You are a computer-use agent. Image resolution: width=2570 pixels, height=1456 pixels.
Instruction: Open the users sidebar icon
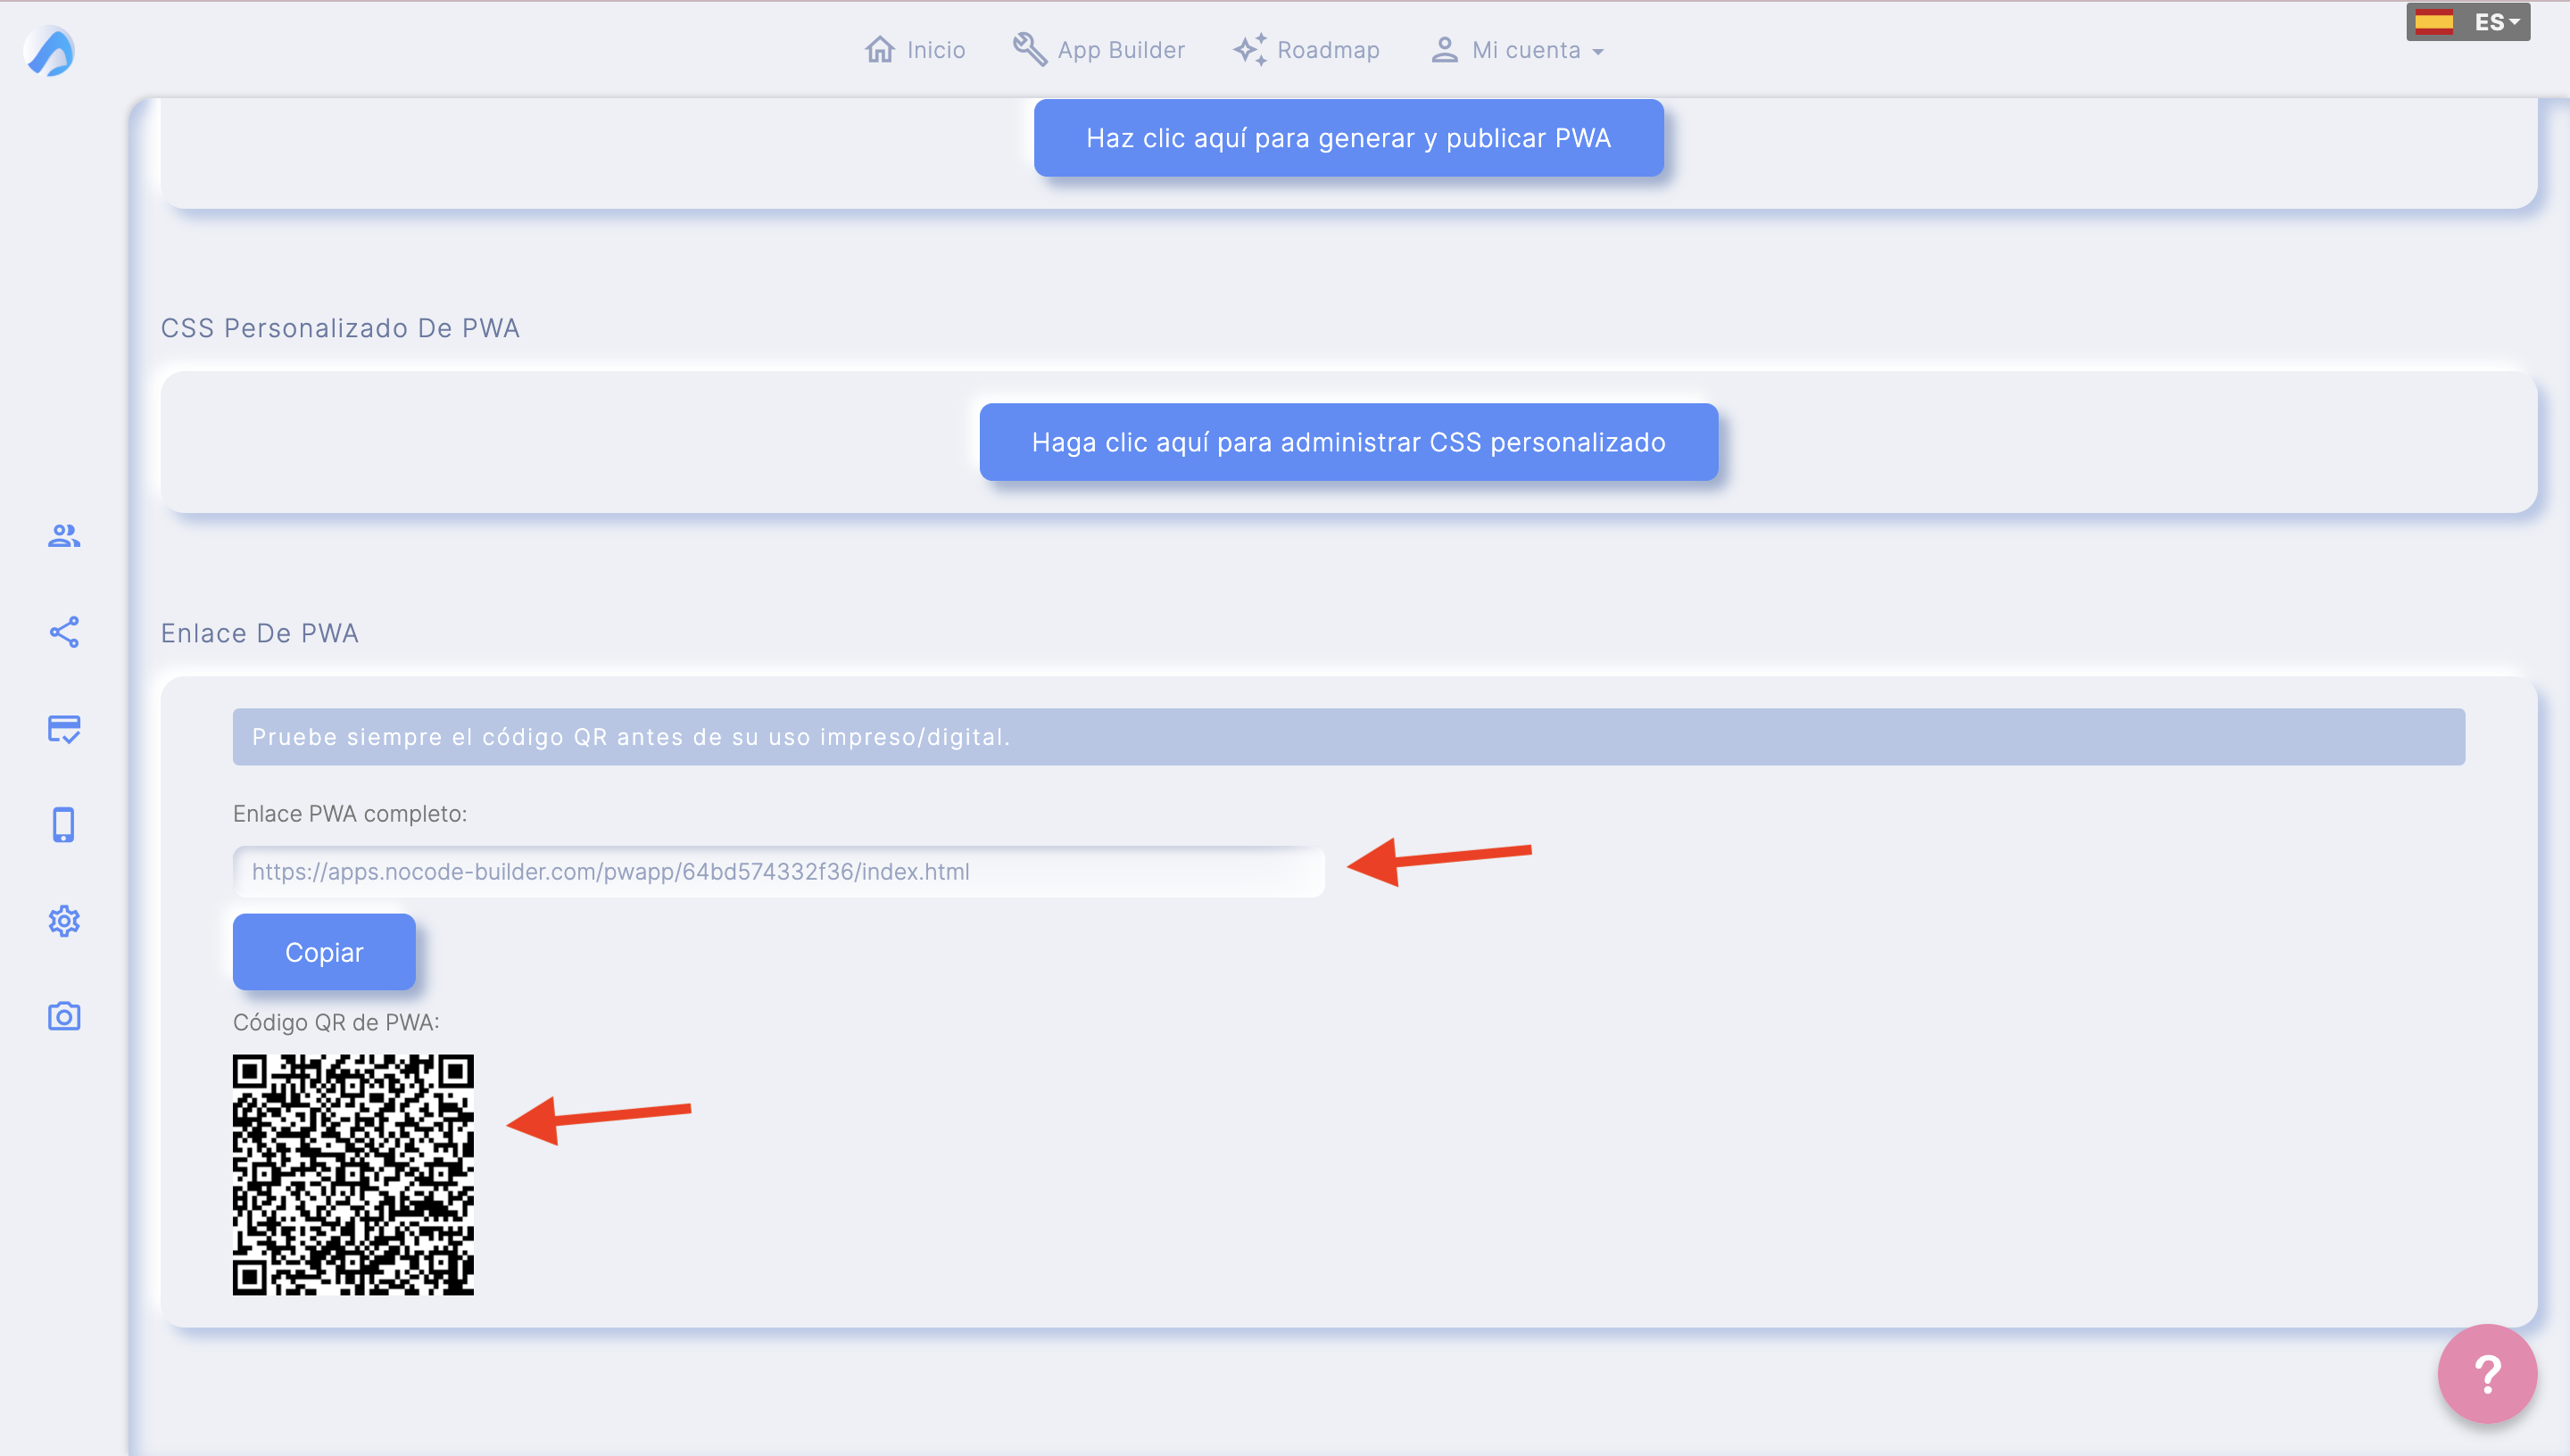coord(64,536)
